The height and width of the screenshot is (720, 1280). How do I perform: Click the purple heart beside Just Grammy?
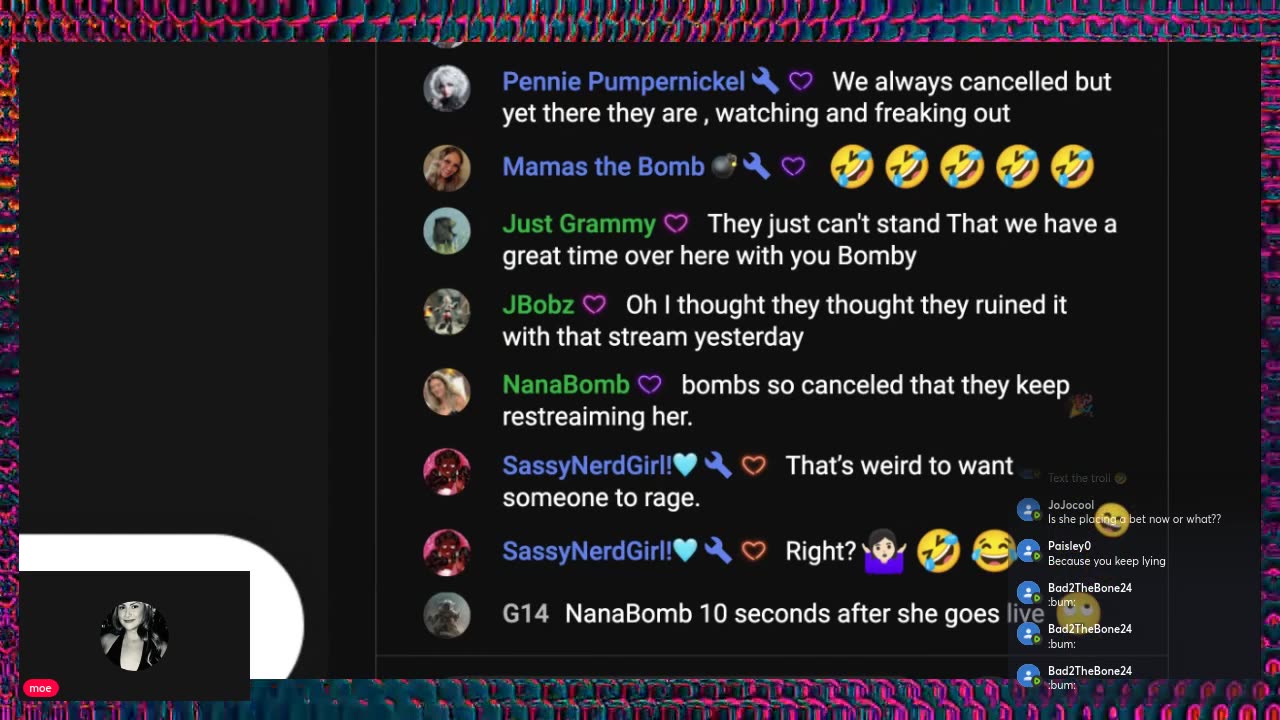pos(676,224)
